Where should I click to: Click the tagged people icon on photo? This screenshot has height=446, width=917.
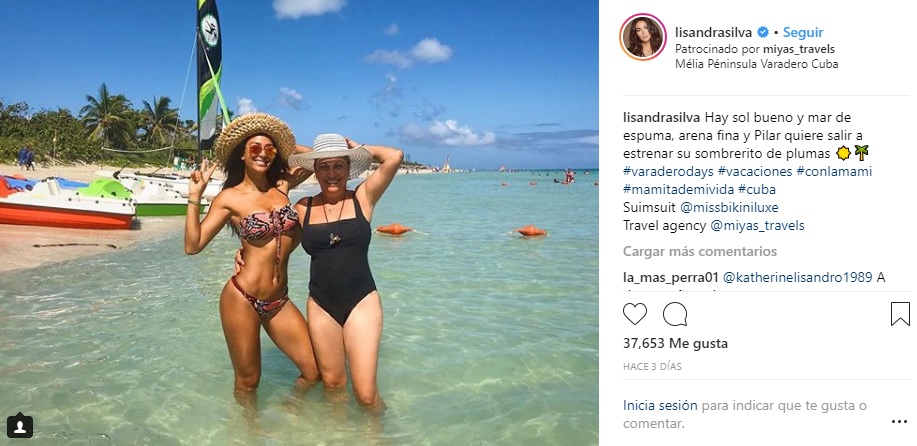(x=19, y=426)
